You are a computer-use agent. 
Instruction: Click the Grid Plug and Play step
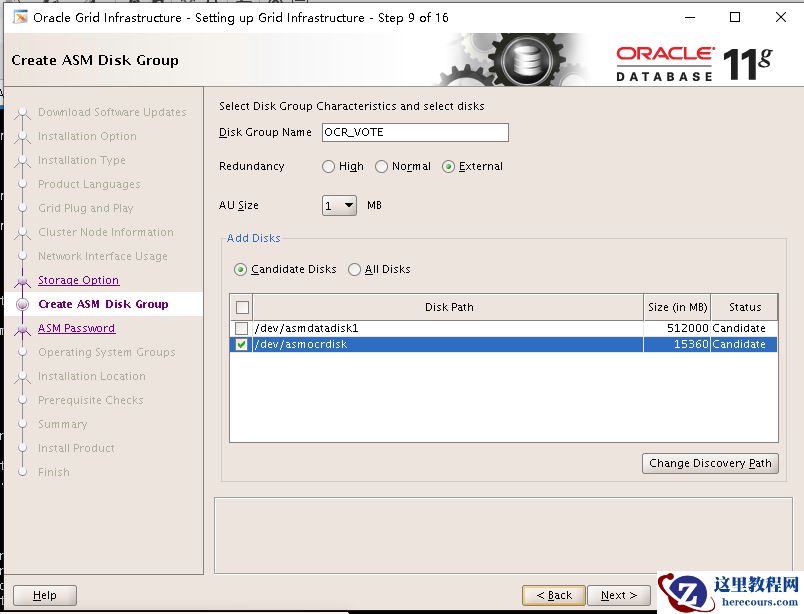tap(85, 208)
